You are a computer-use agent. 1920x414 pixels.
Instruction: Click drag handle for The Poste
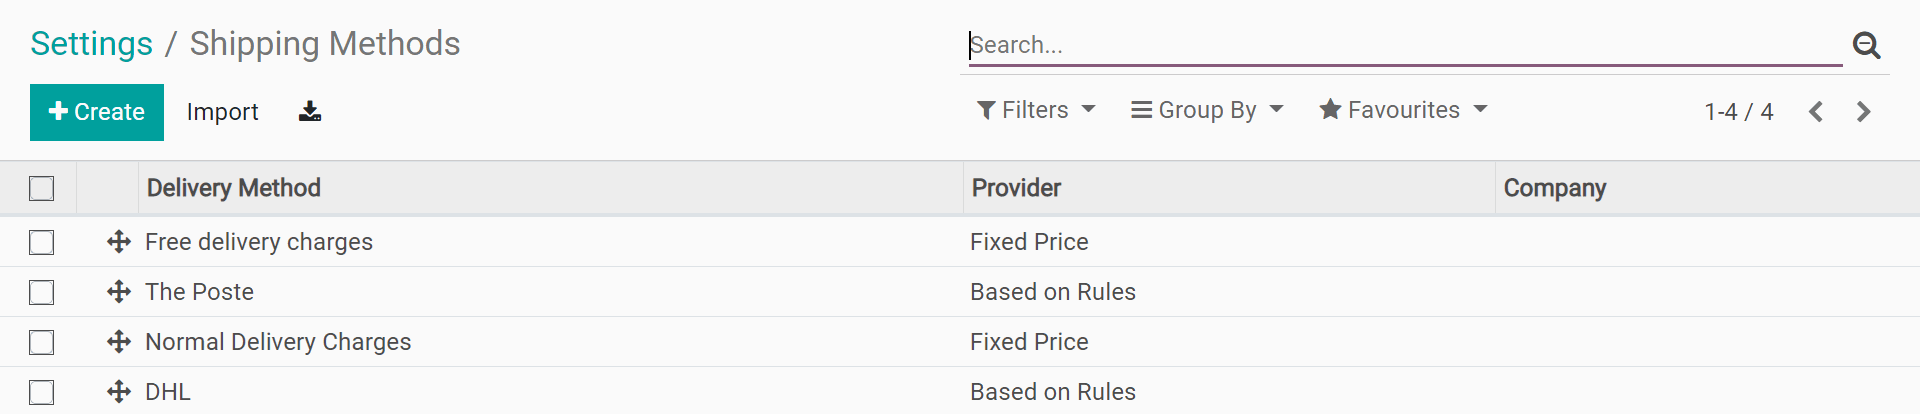coord(119,292)
